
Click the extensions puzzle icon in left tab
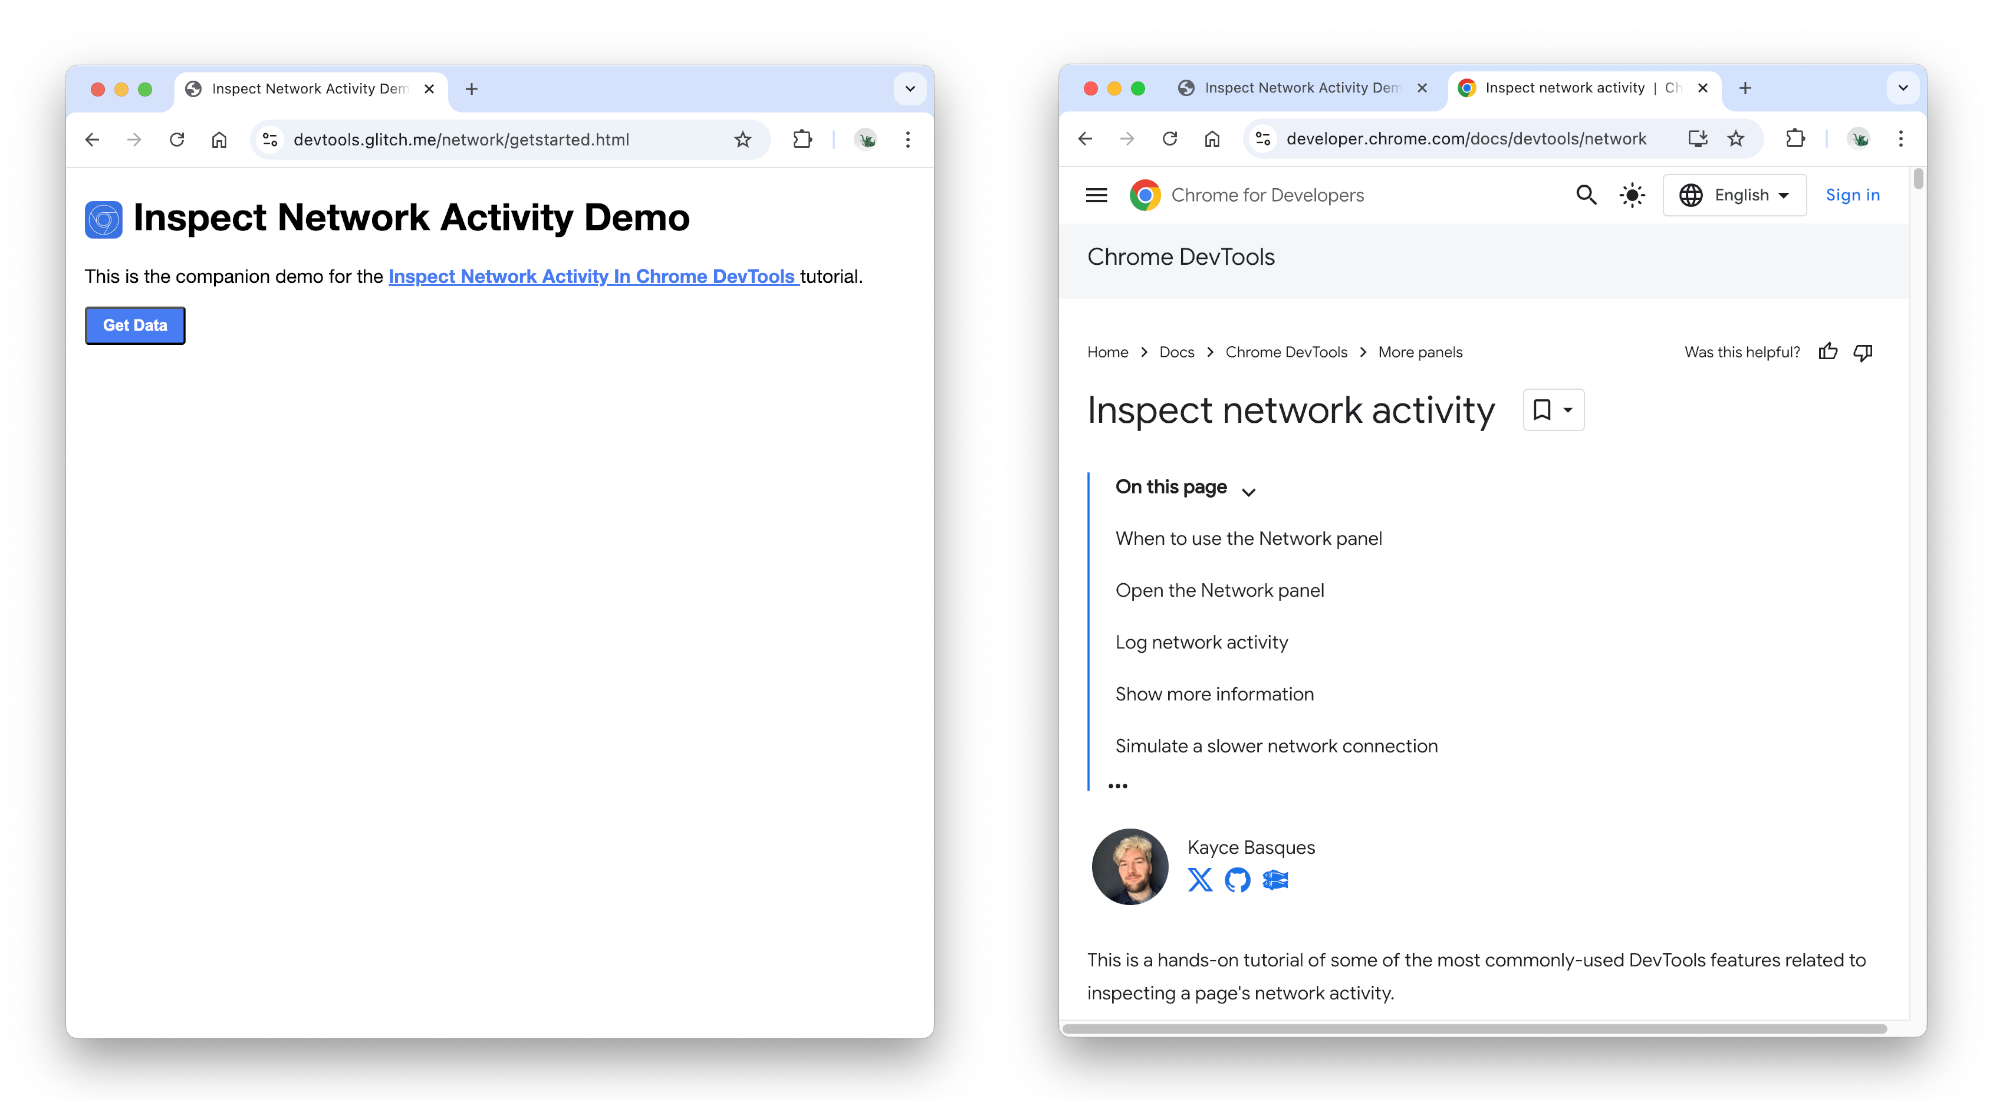pyautogui.click(x=800, y=140)
